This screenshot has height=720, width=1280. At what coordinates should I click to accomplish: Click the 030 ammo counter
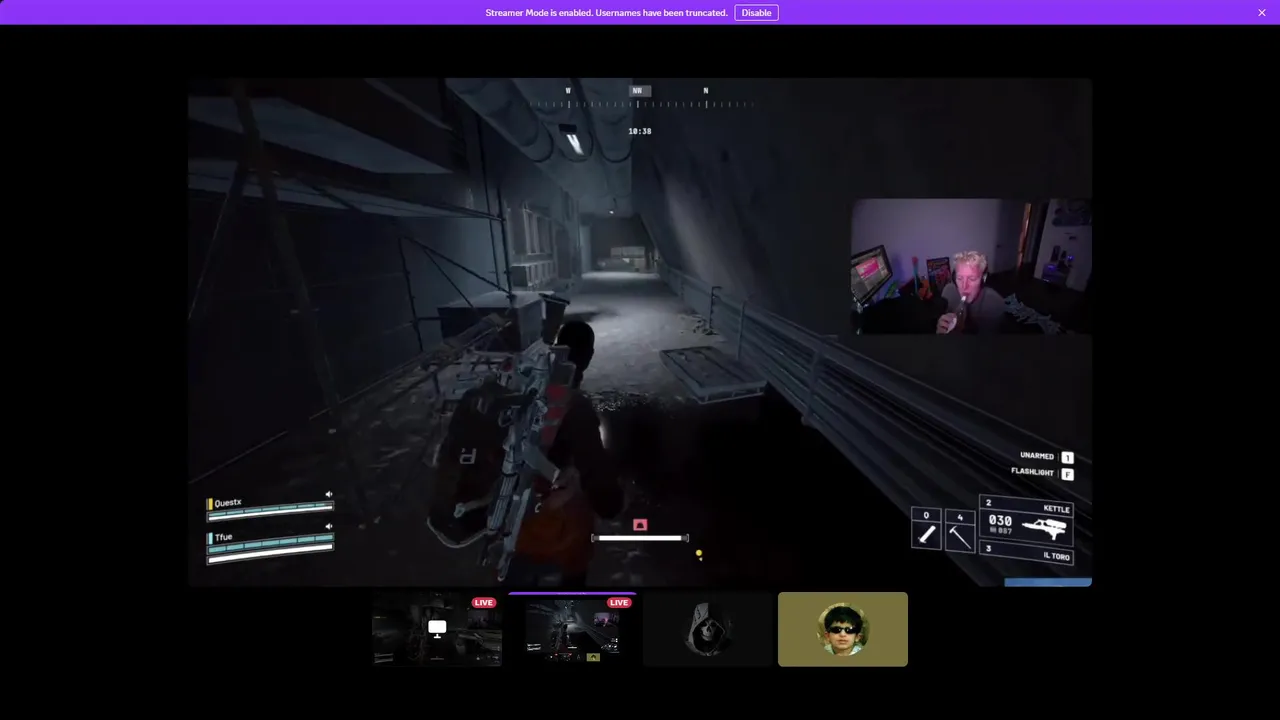pyautogui.click(x=1000, y=520)
